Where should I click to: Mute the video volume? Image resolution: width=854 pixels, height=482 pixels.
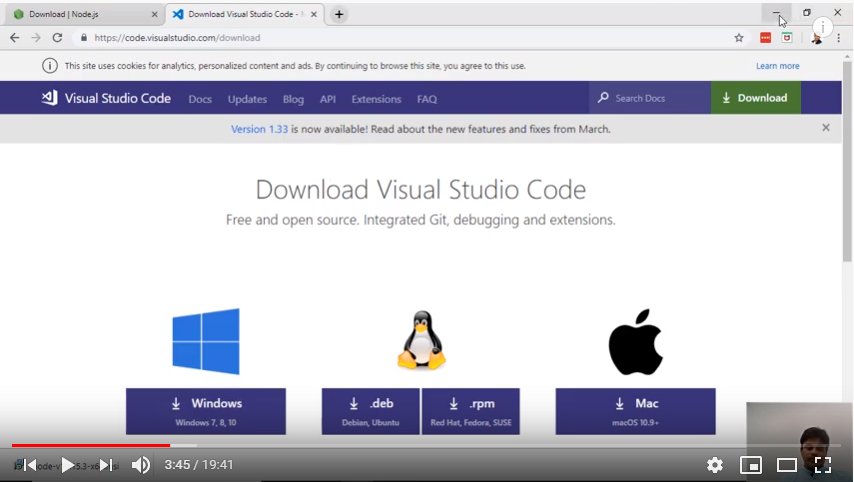point(141,465)
